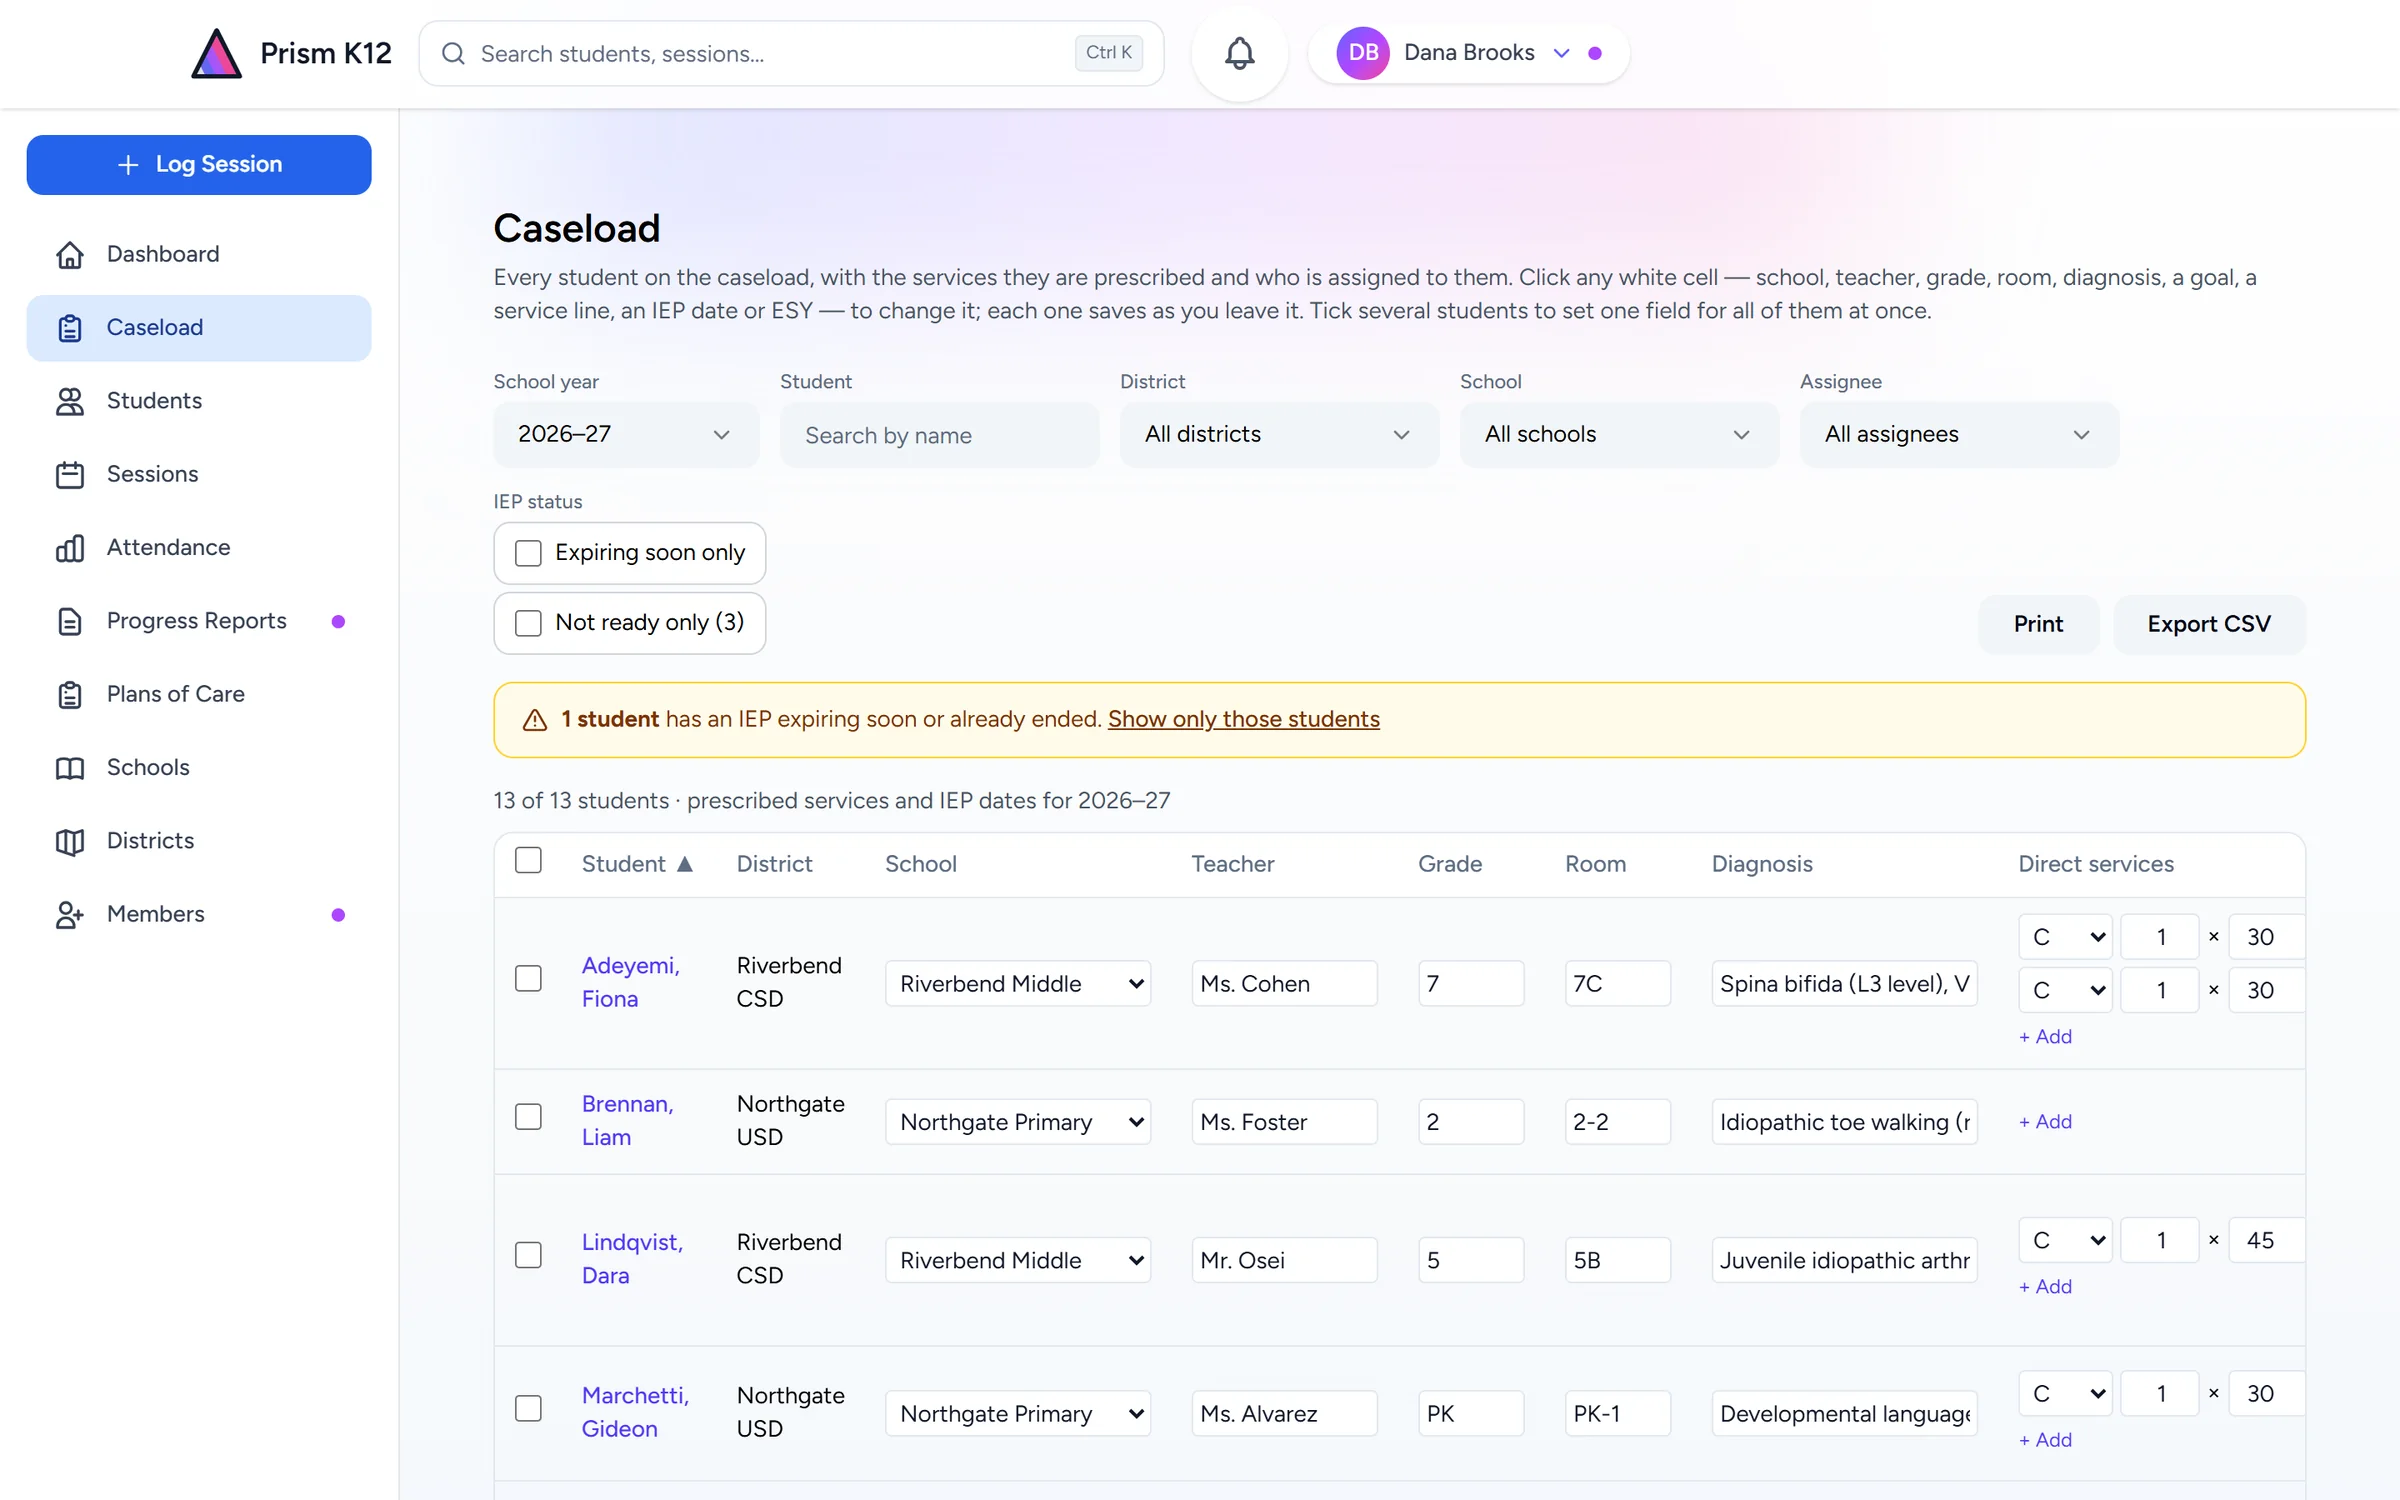The height and width of the screenshot is (1500, 2400).
Task: Click + Add service for Brennan, Liam
Action: click(x=2045, y=1122)
